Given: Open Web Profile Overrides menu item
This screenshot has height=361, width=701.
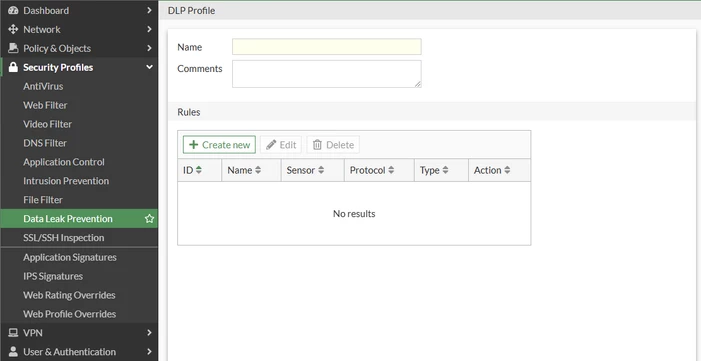Looking at the screenshot, I should click(x=79, y=314).
